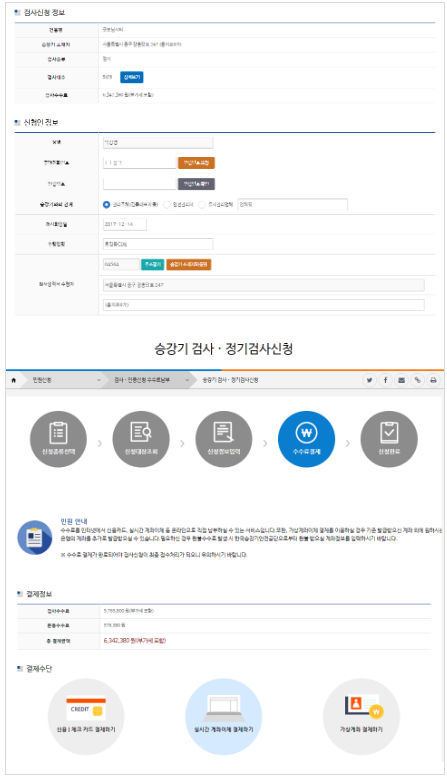Image resolution: width=447 pixels, height=779 pixels.
Task: Focus the 휴대전화 phone number field
Action: 140,163
